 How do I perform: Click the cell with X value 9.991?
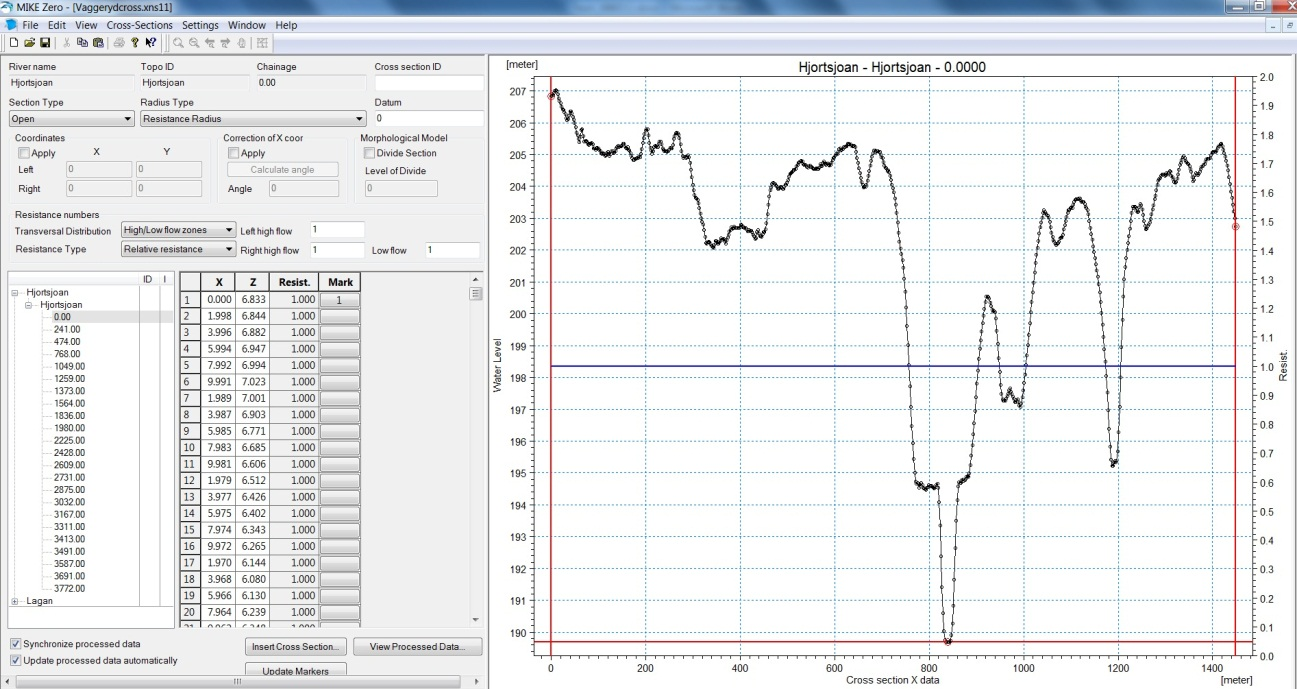tap(219, 382)
